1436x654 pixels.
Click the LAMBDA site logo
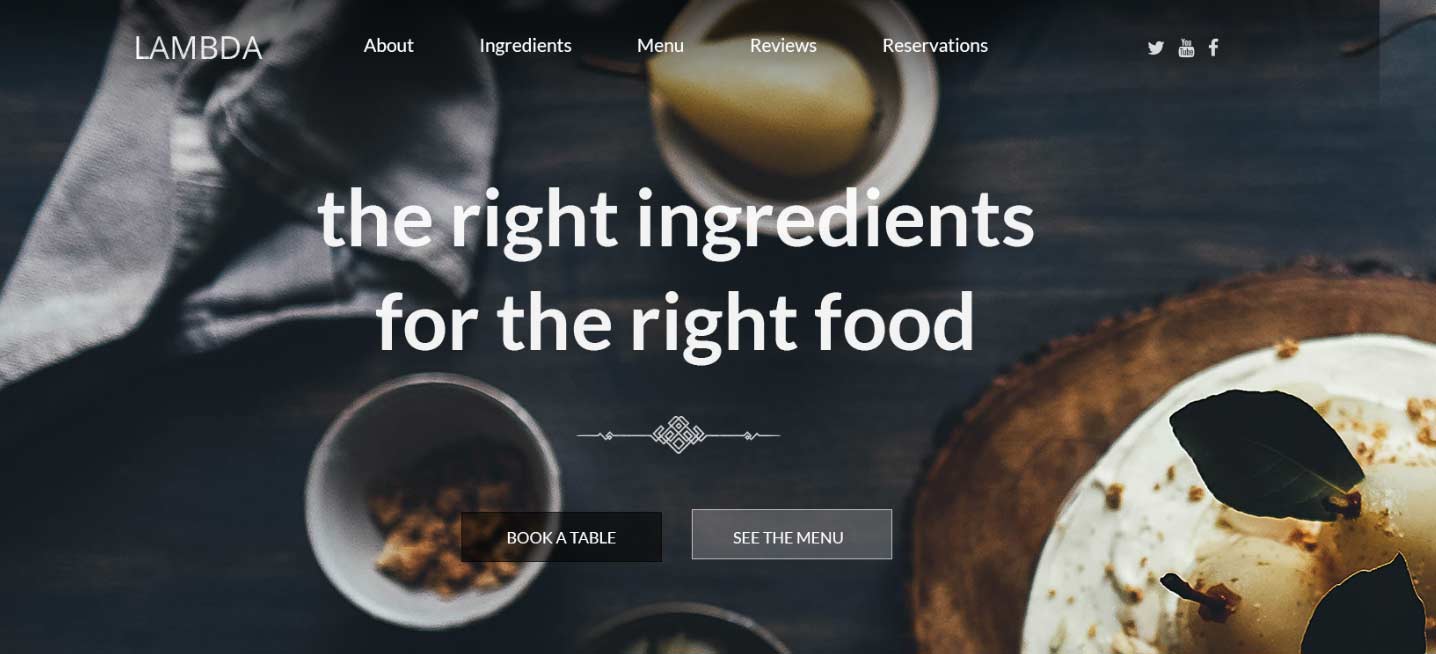pos(198,47)
